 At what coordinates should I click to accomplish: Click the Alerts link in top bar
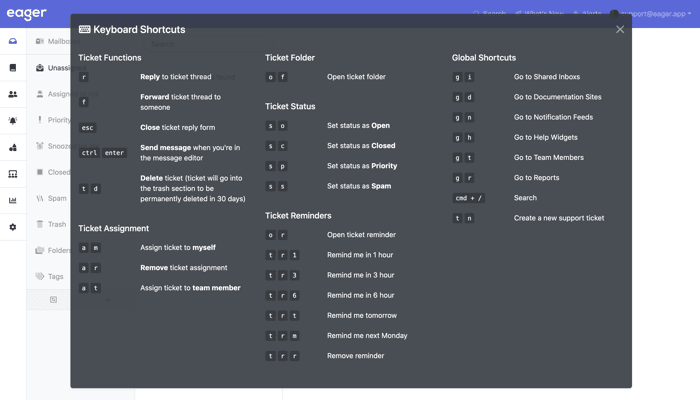click(x=587, y=13)
